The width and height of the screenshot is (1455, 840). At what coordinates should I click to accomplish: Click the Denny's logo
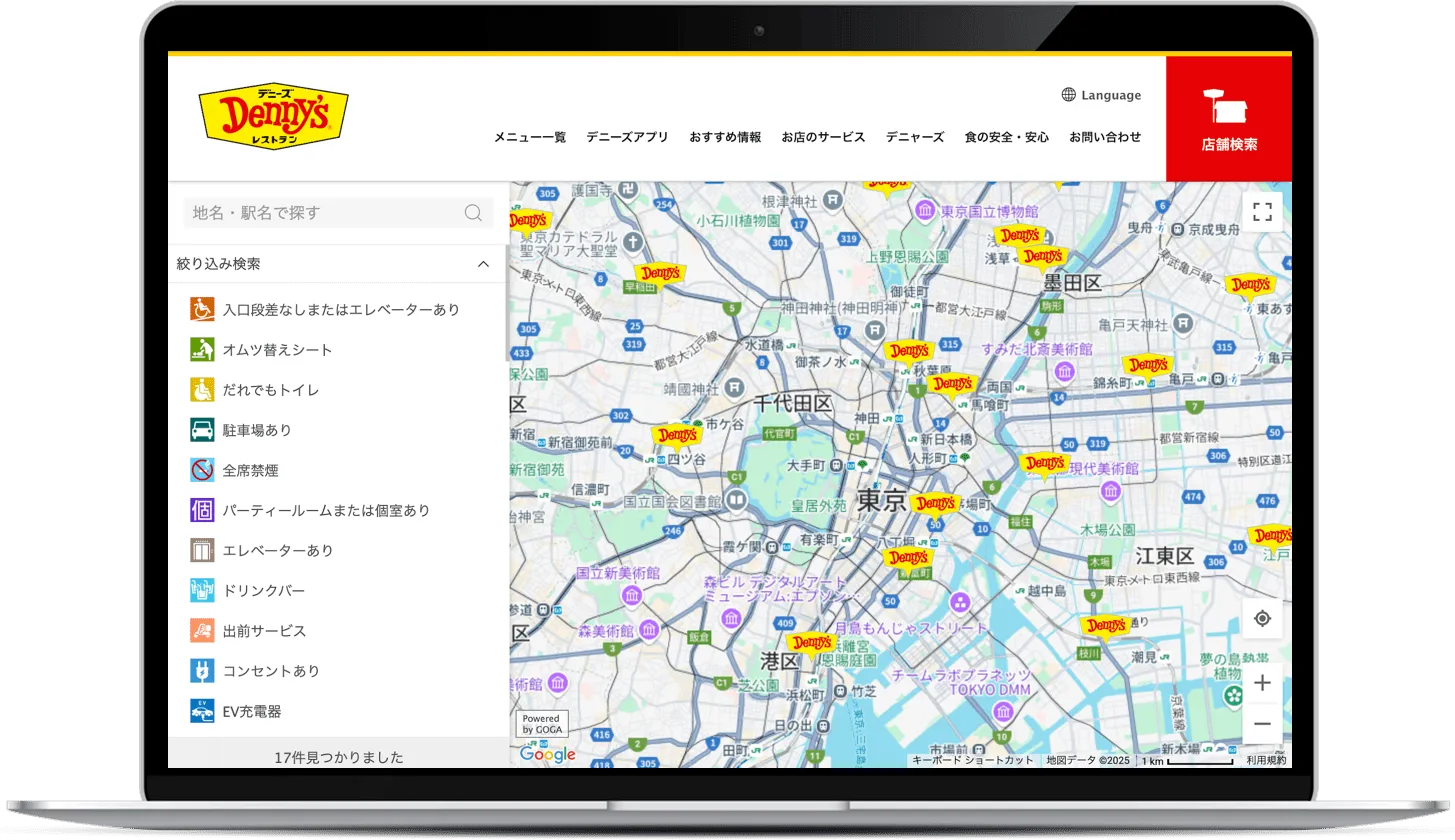pyautogui.click(x=273, y=116)
